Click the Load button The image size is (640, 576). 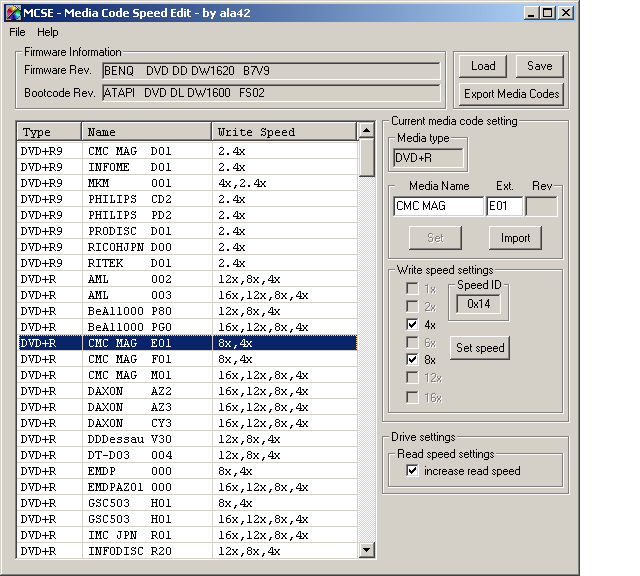483,66
